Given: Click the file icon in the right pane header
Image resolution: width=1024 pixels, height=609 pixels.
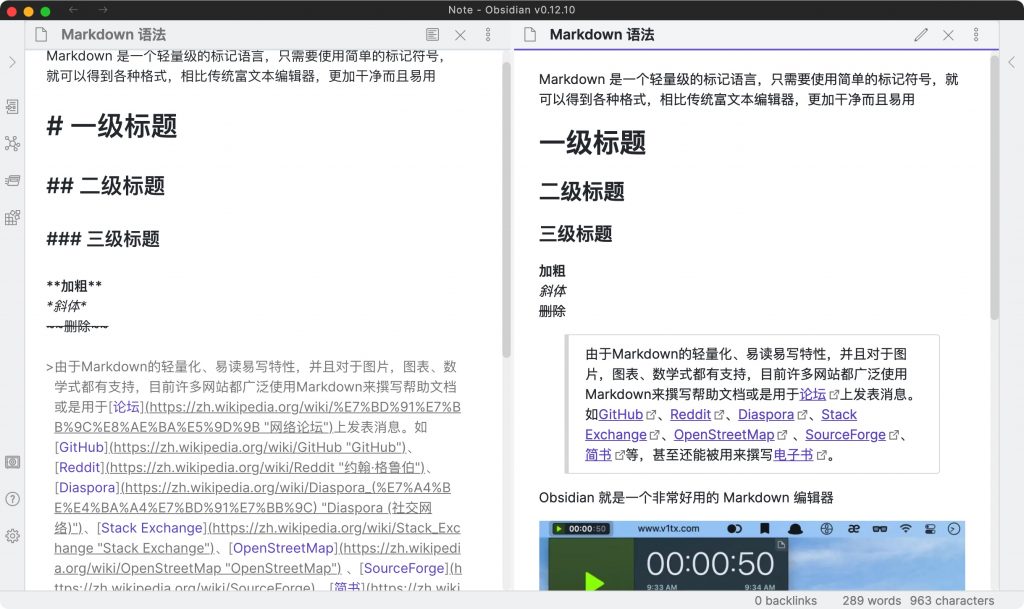Looking at the screenshot, I should [530, 35].
